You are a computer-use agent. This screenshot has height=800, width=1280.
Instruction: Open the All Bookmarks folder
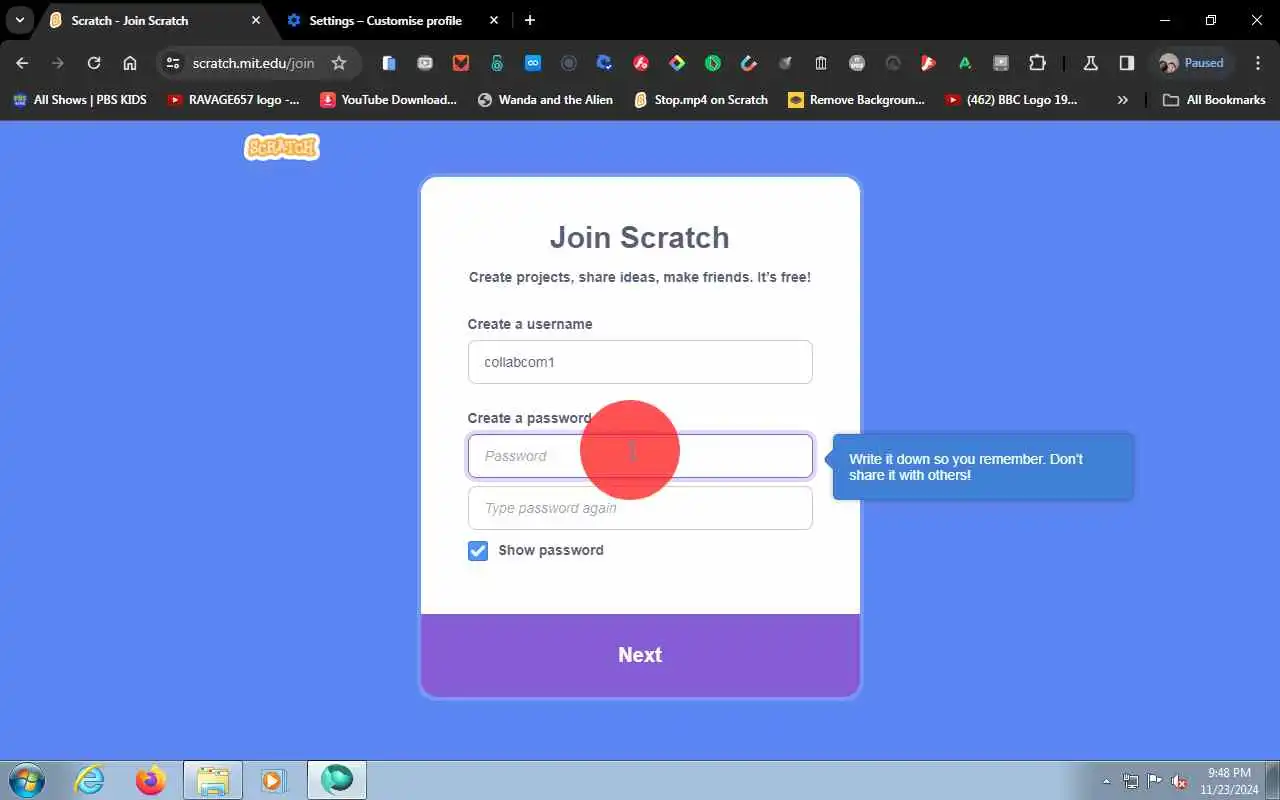click(x=1215, y=100)
